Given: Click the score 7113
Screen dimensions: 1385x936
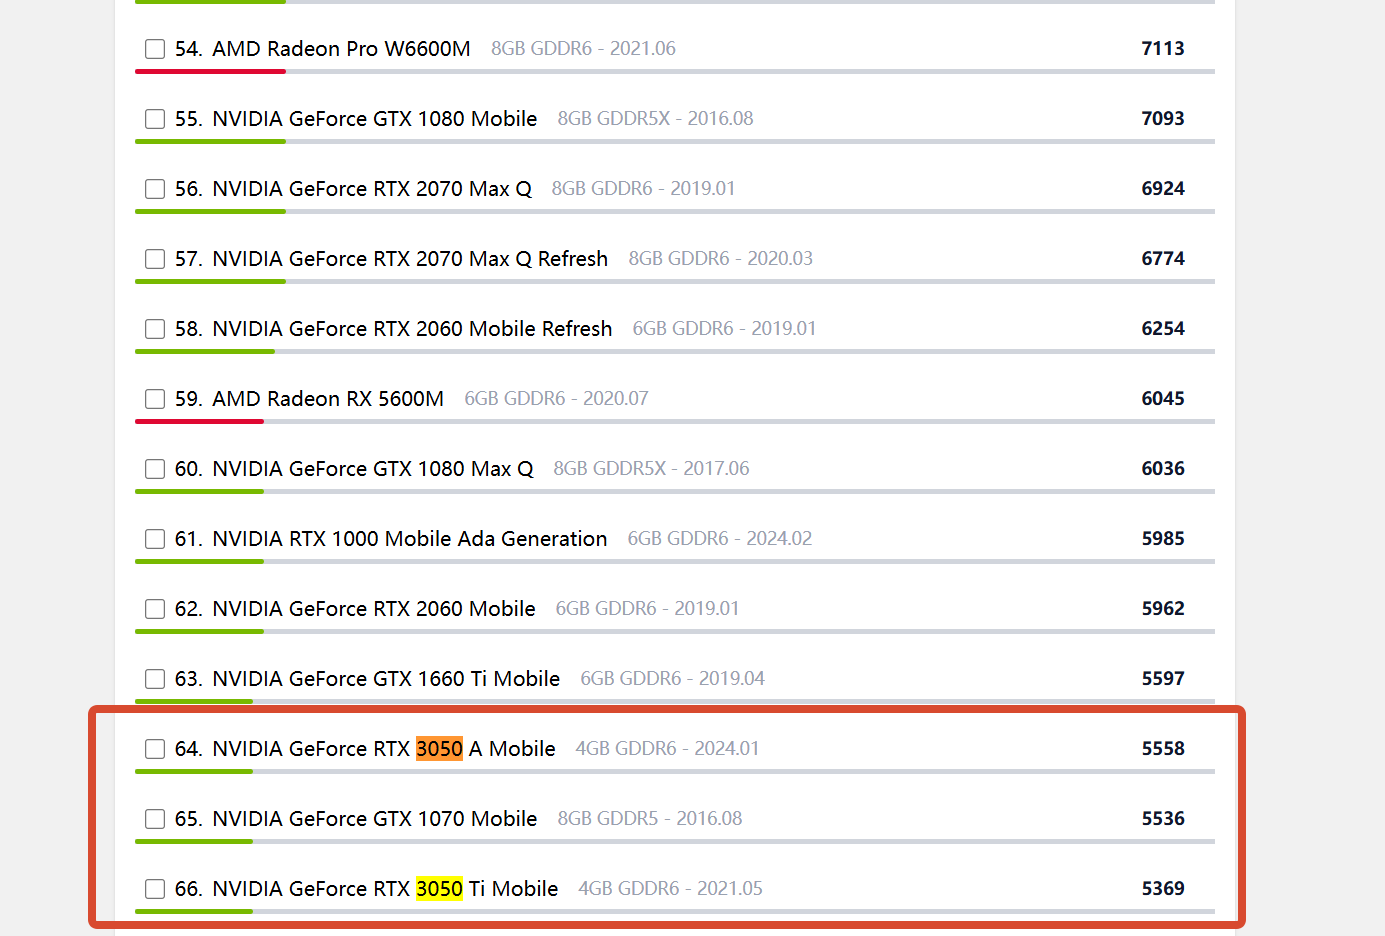Looking at the screenshot, I should click(x=1163, y=49).
